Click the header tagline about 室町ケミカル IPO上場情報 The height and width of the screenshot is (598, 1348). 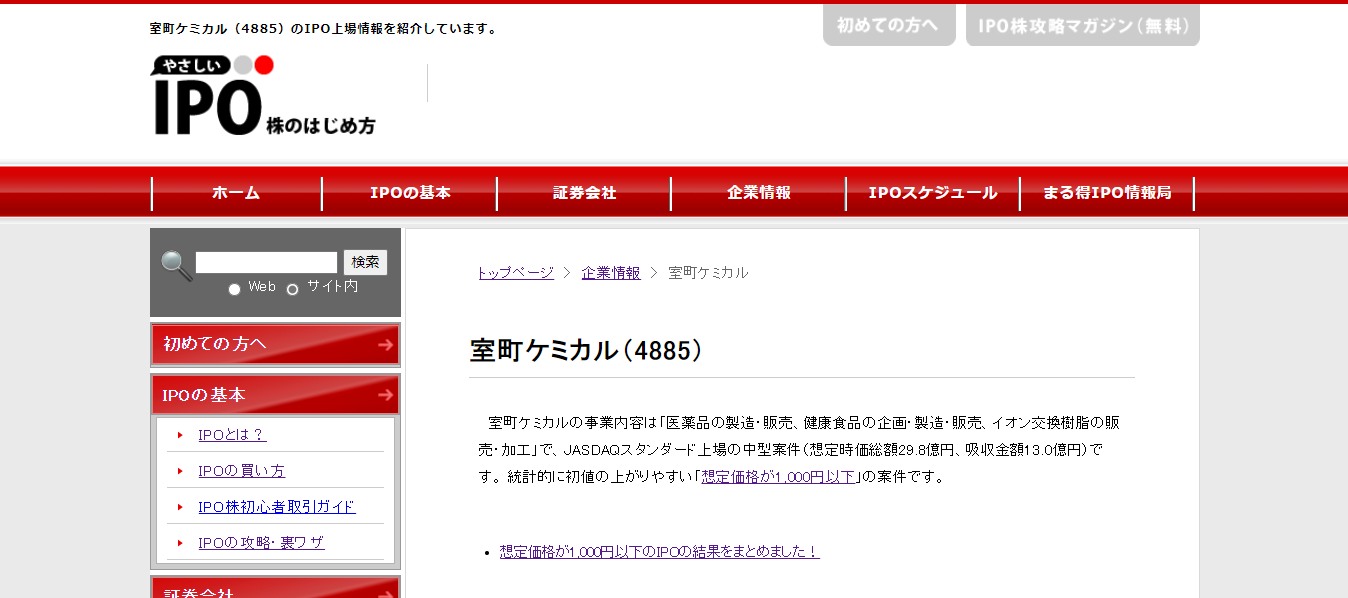click(x=324, y=29)
